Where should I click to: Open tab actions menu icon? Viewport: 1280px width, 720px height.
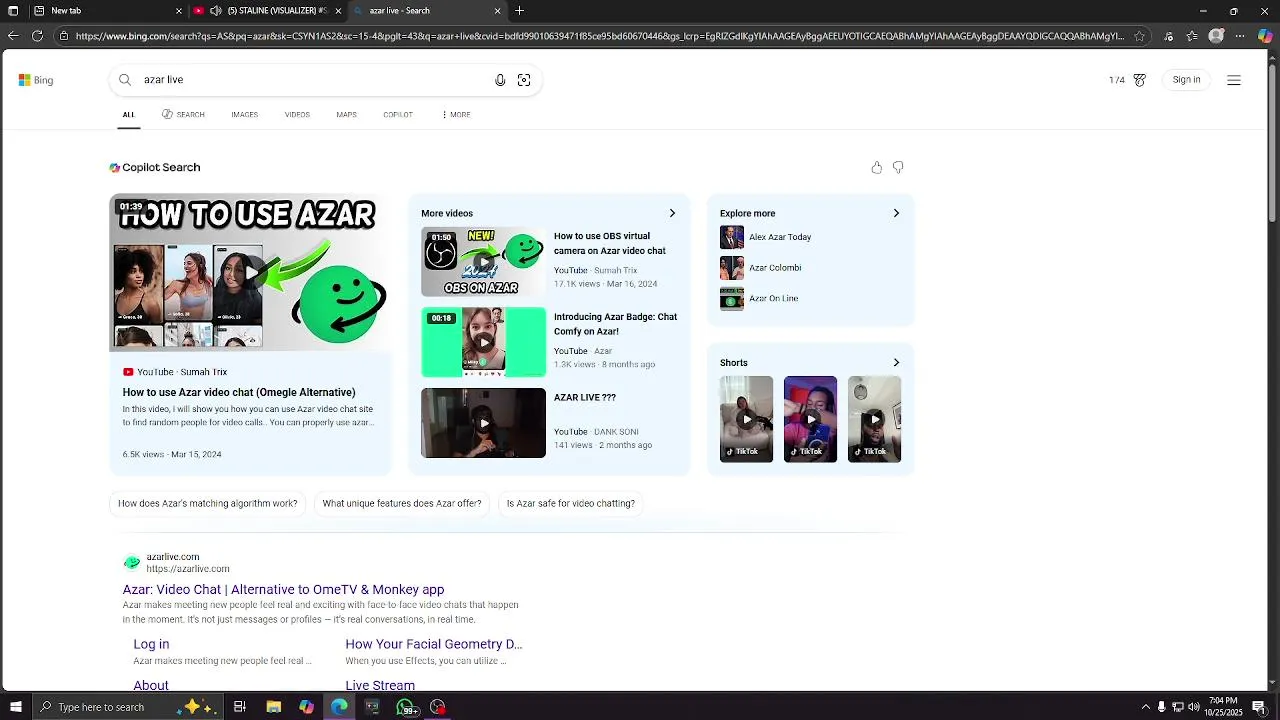click(13, 11)
